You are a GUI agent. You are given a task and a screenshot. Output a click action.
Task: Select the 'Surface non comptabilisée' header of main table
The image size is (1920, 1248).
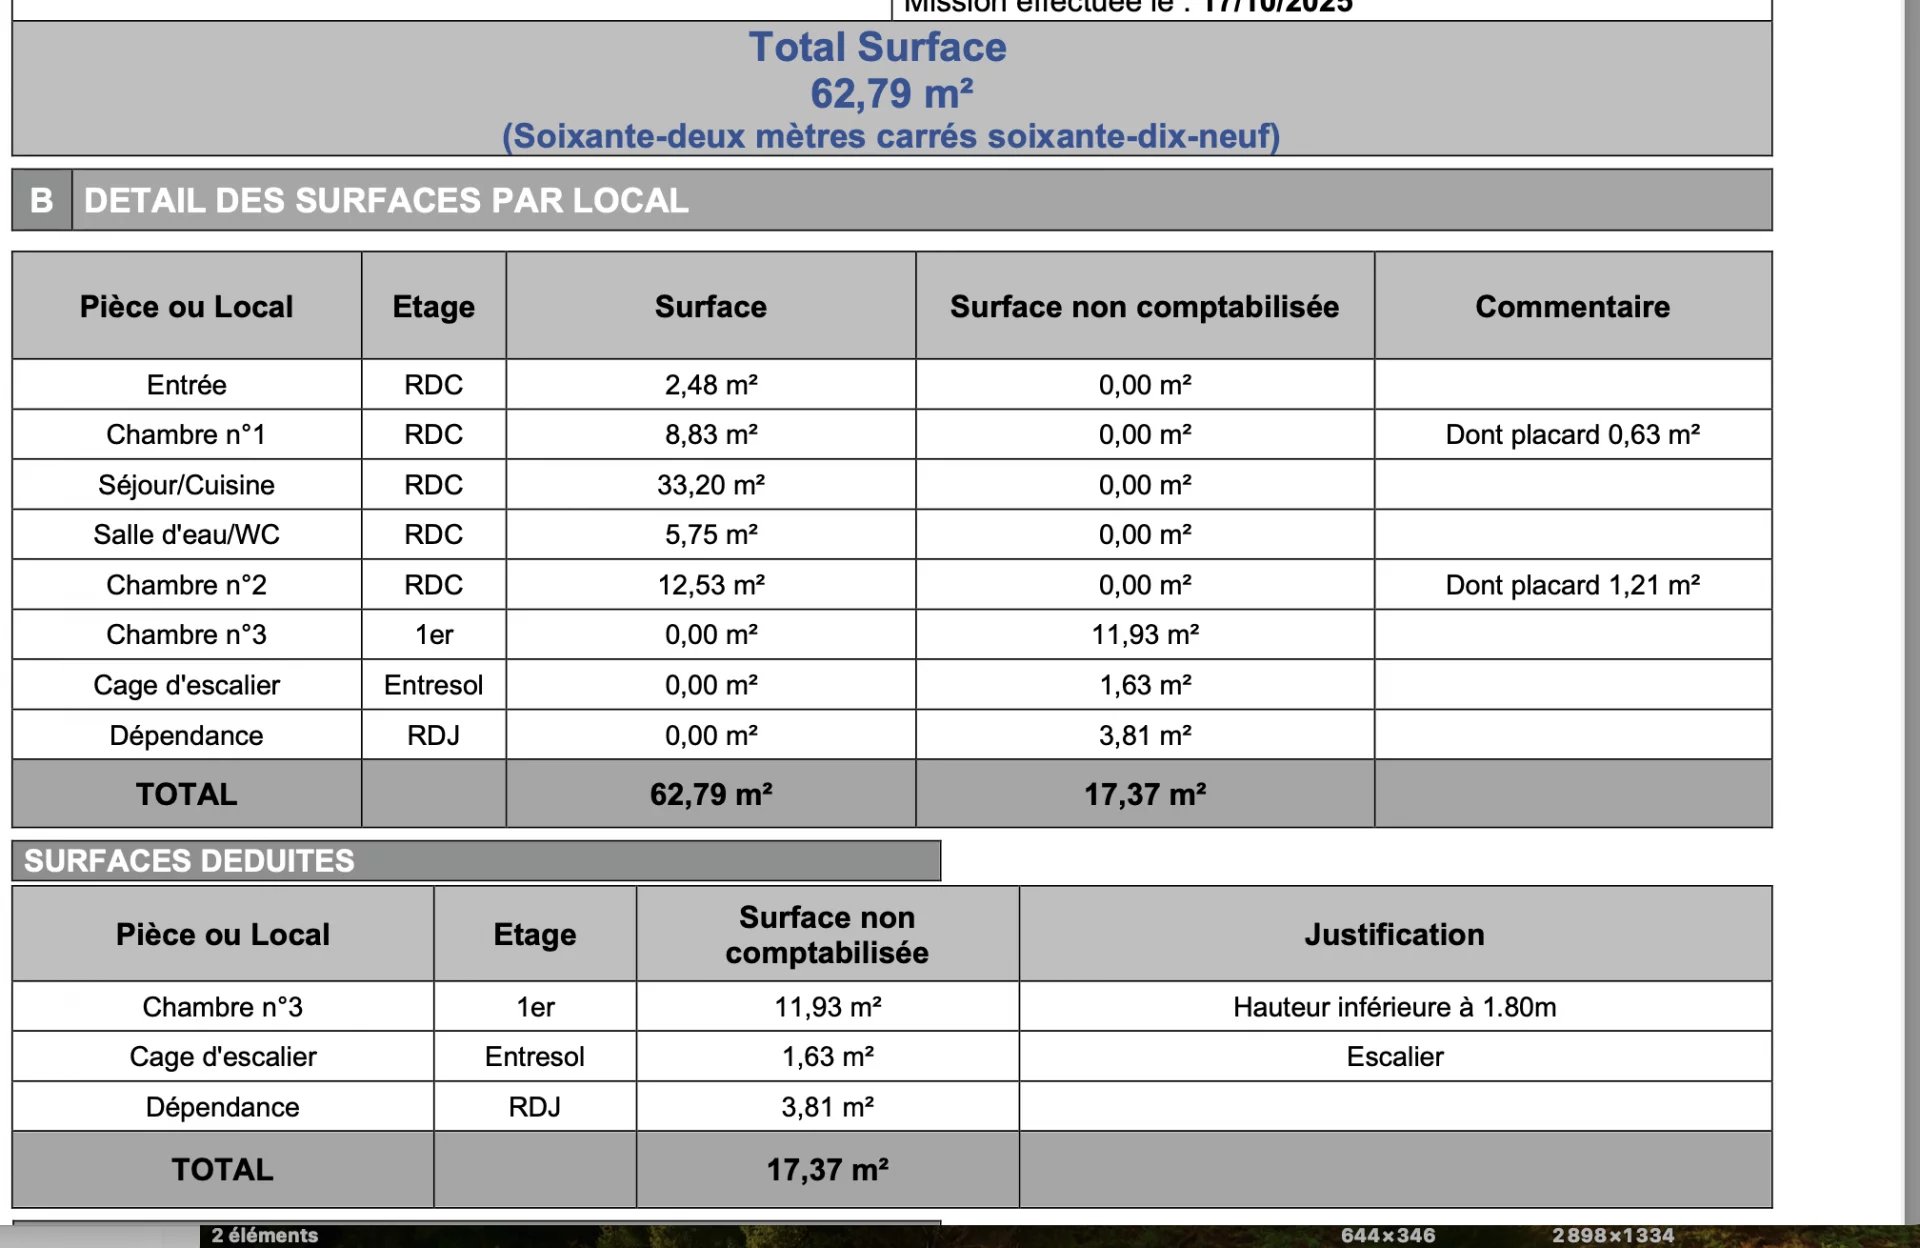(1144, 306)
